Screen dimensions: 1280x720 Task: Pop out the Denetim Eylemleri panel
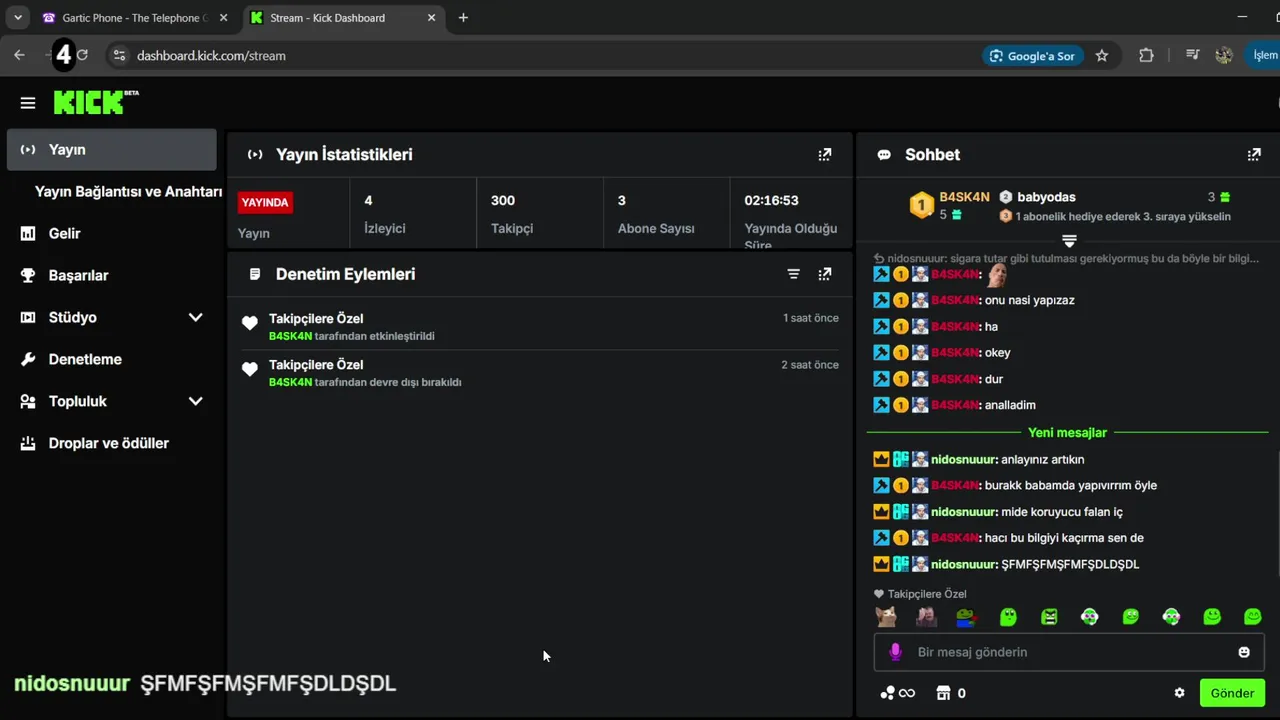(825, 274)
